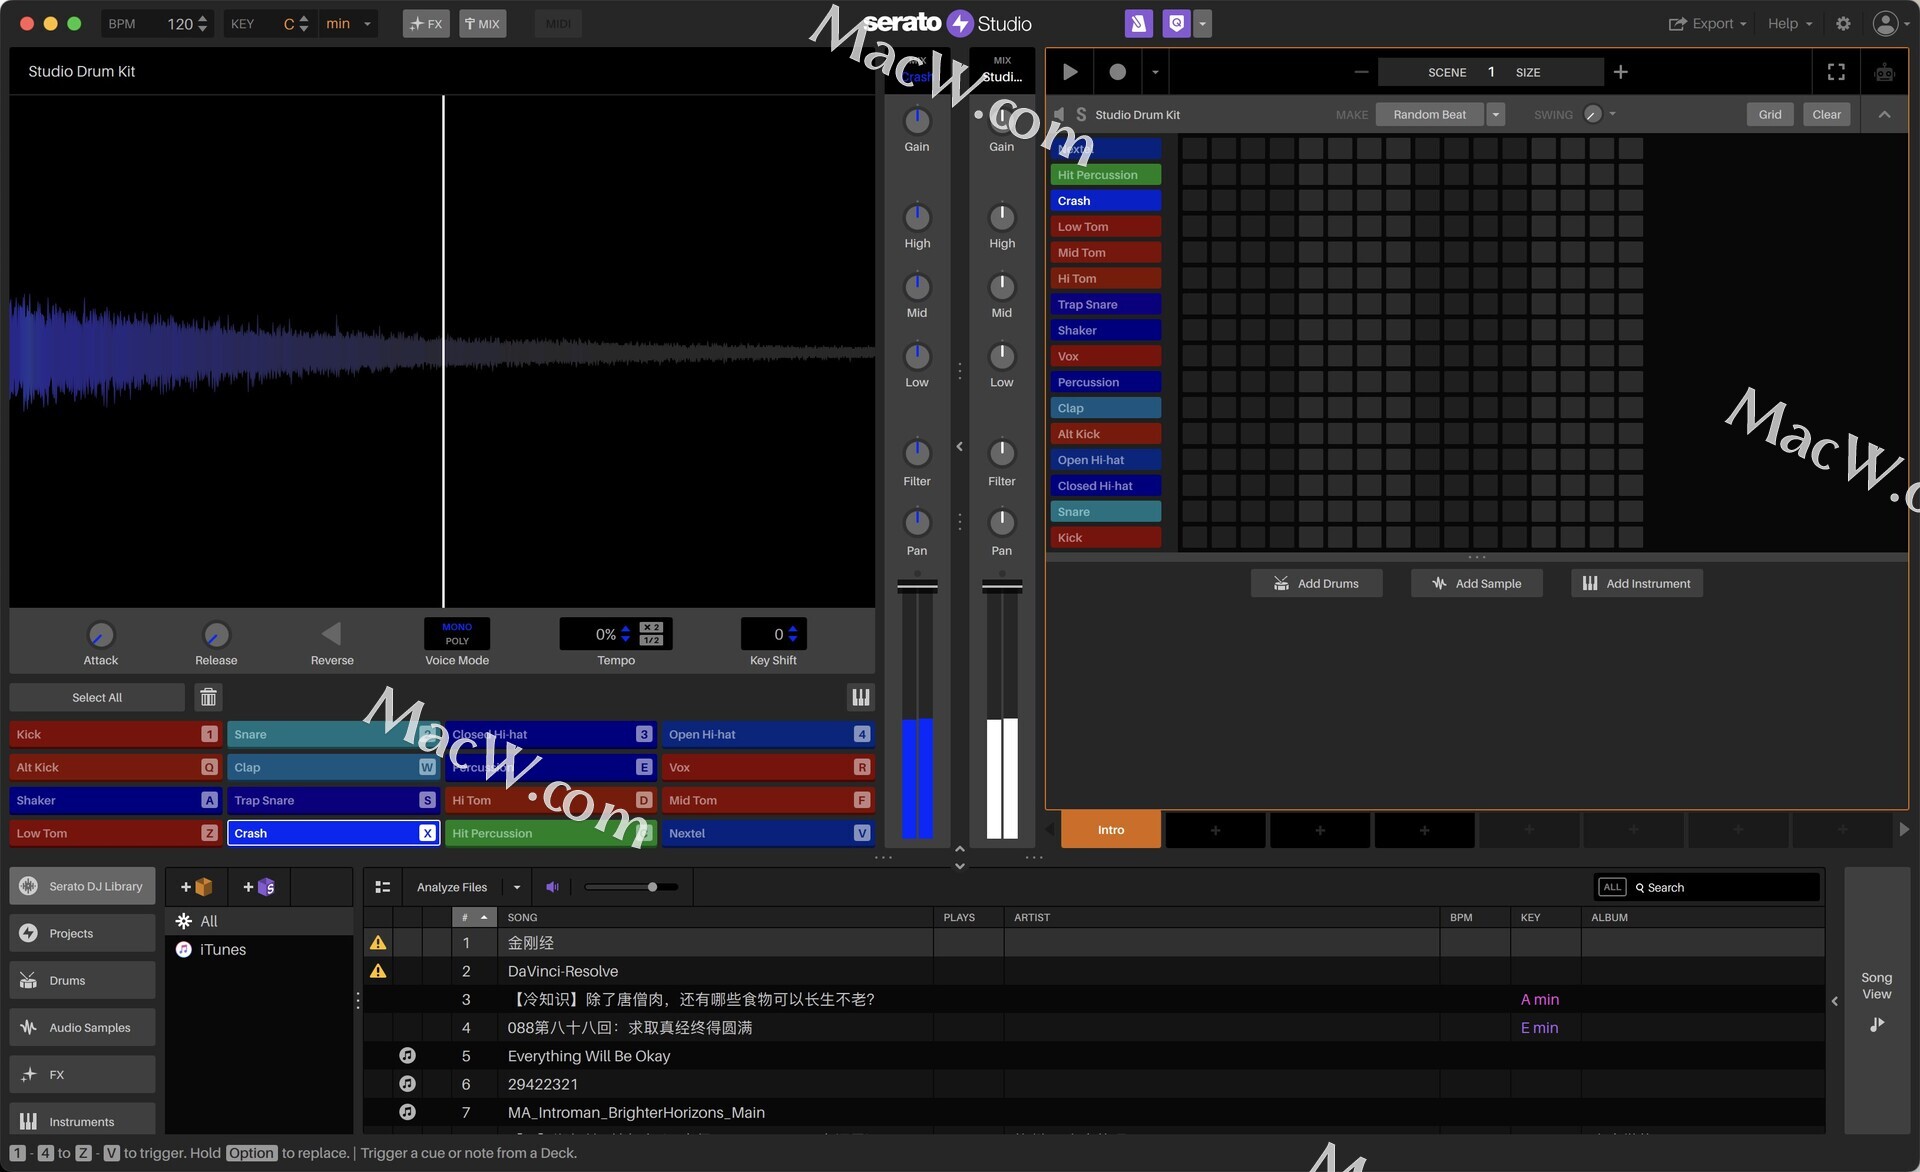Open the Drums library tab

[x=82, y=981]
